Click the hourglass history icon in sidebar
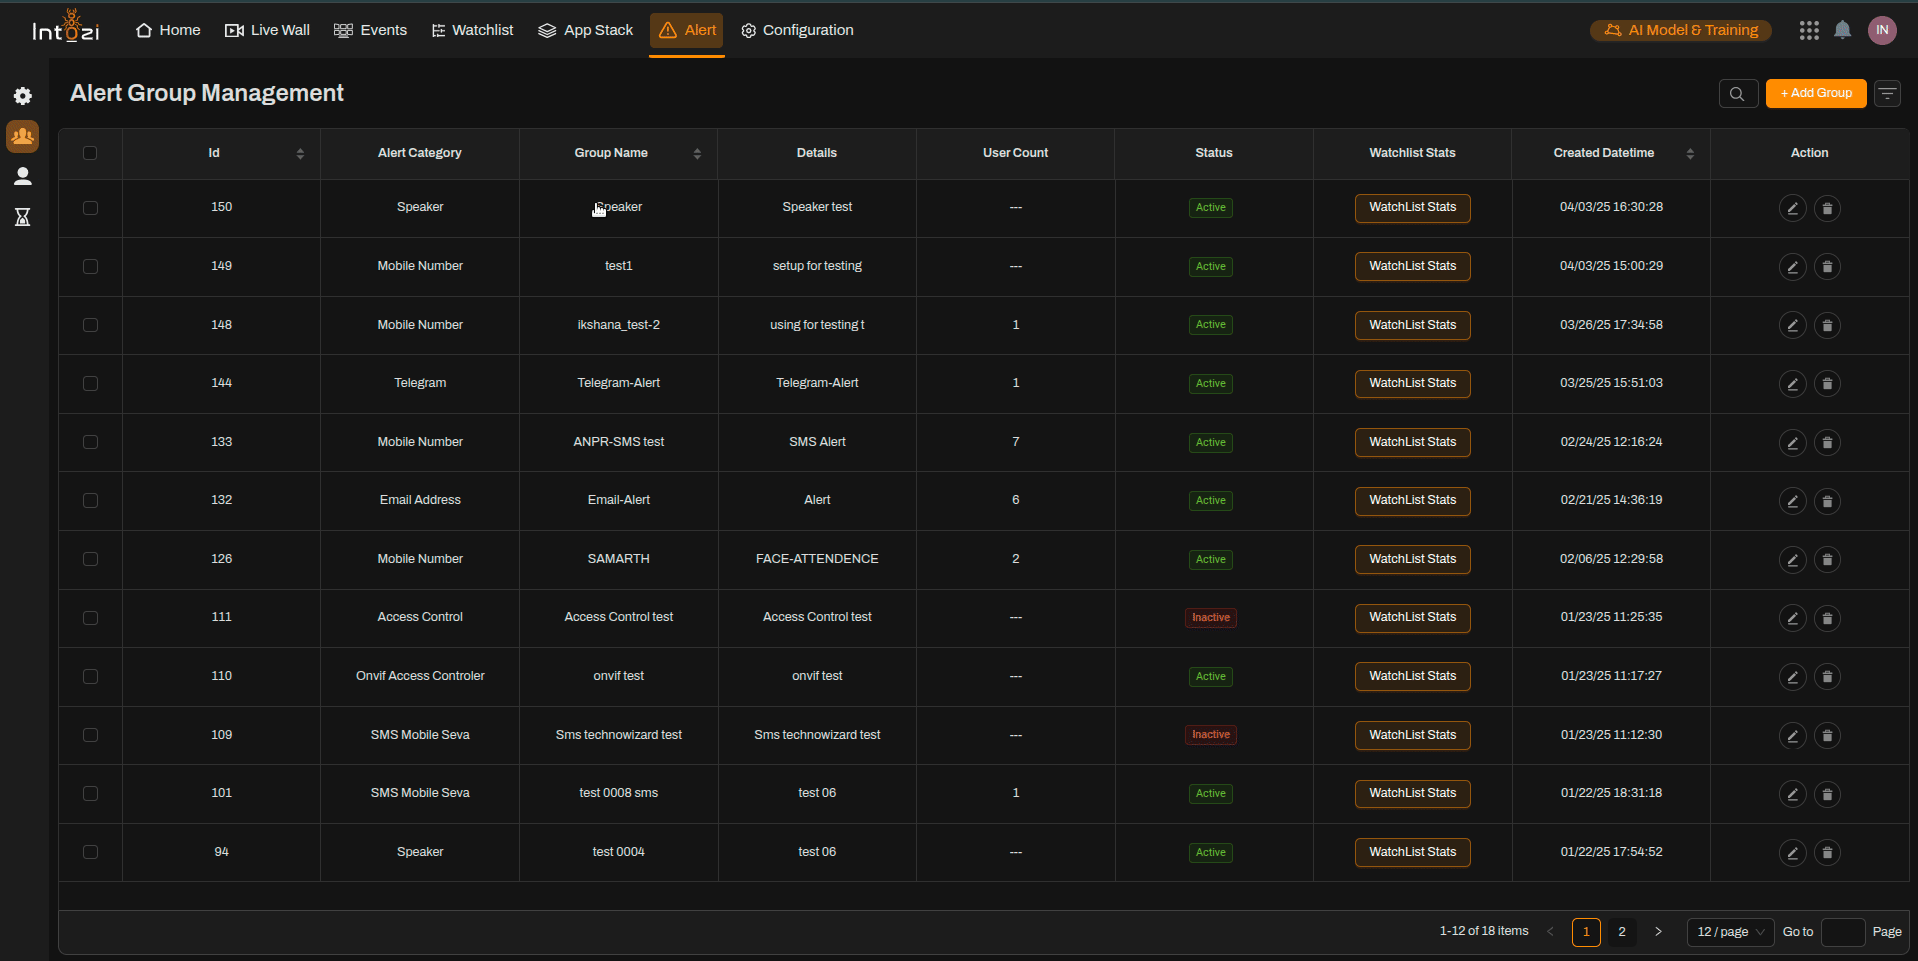Image resolution: width=1918 pixels, height=961 pixels. [22, 217]
